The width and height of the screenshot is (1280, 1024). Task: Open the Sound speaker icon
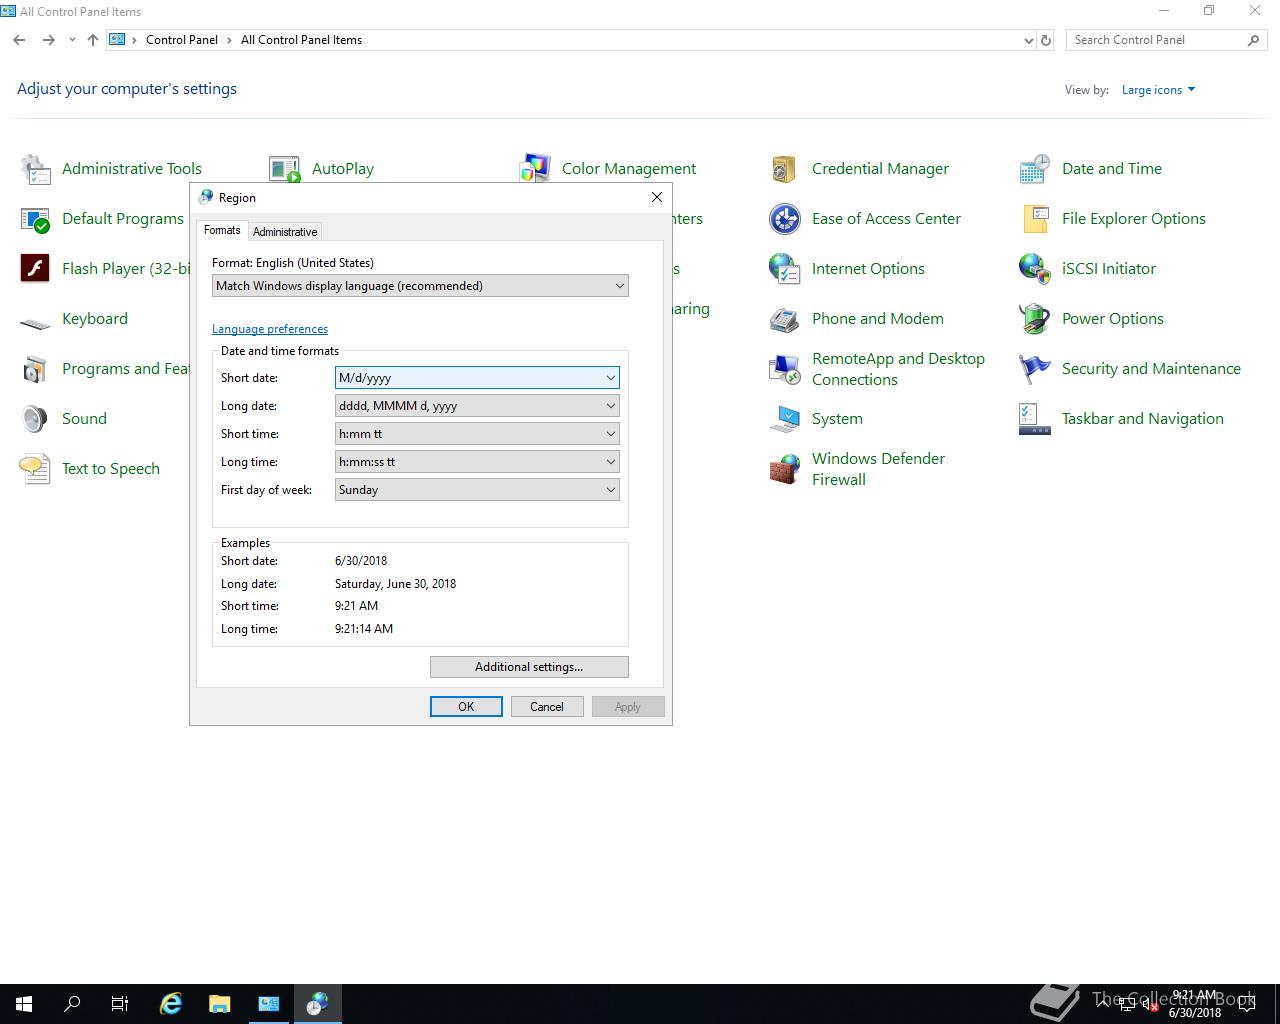pos(35,419)
